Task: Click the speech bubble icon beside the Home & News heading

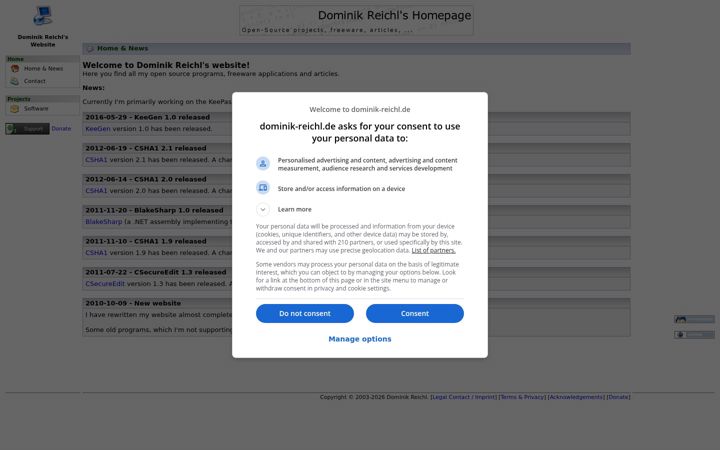Action: pyautogui.click(x=90, y=48)
